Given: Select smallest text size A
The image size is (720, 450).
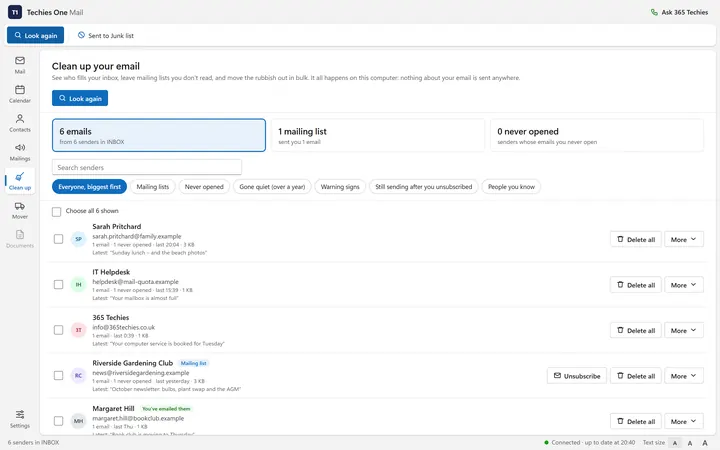Looking at the screenshot, I should pyautogui.click(x=675, y=443).
